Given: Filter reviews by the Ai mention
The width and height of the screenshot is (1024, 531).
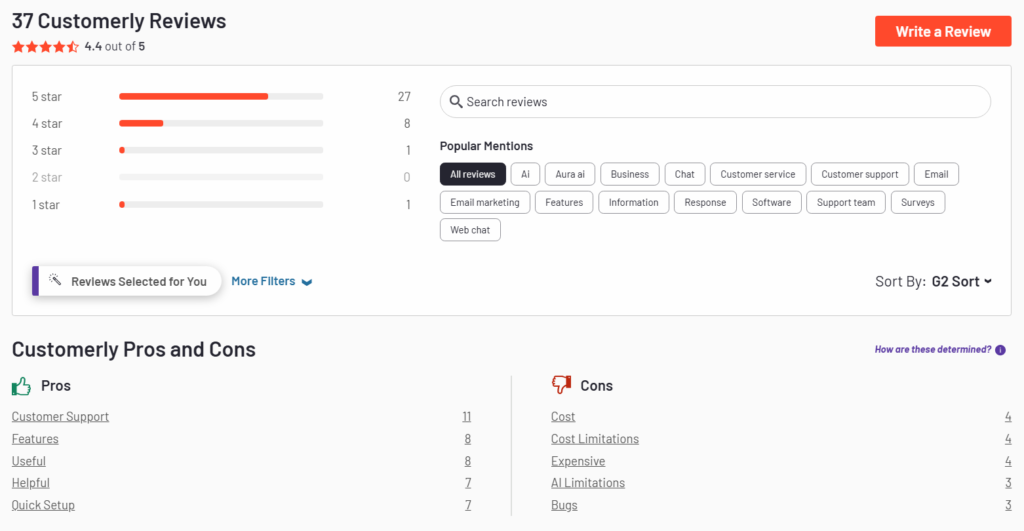Looking at the screenshot, I should [x=525, y=174].
